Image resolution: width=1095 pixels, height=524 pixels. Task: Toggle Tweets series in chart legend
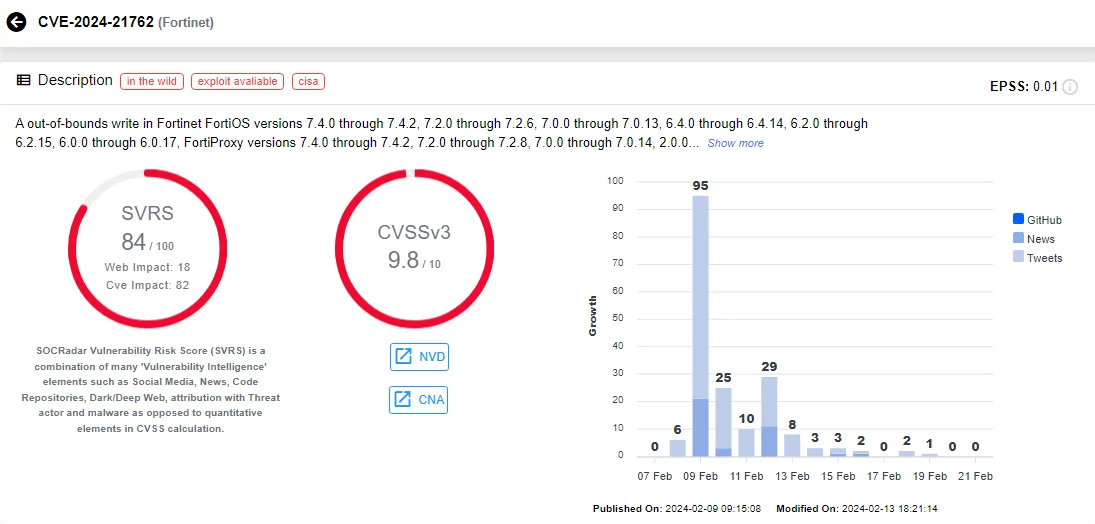pyautogui.click(x=1037, y=258)
